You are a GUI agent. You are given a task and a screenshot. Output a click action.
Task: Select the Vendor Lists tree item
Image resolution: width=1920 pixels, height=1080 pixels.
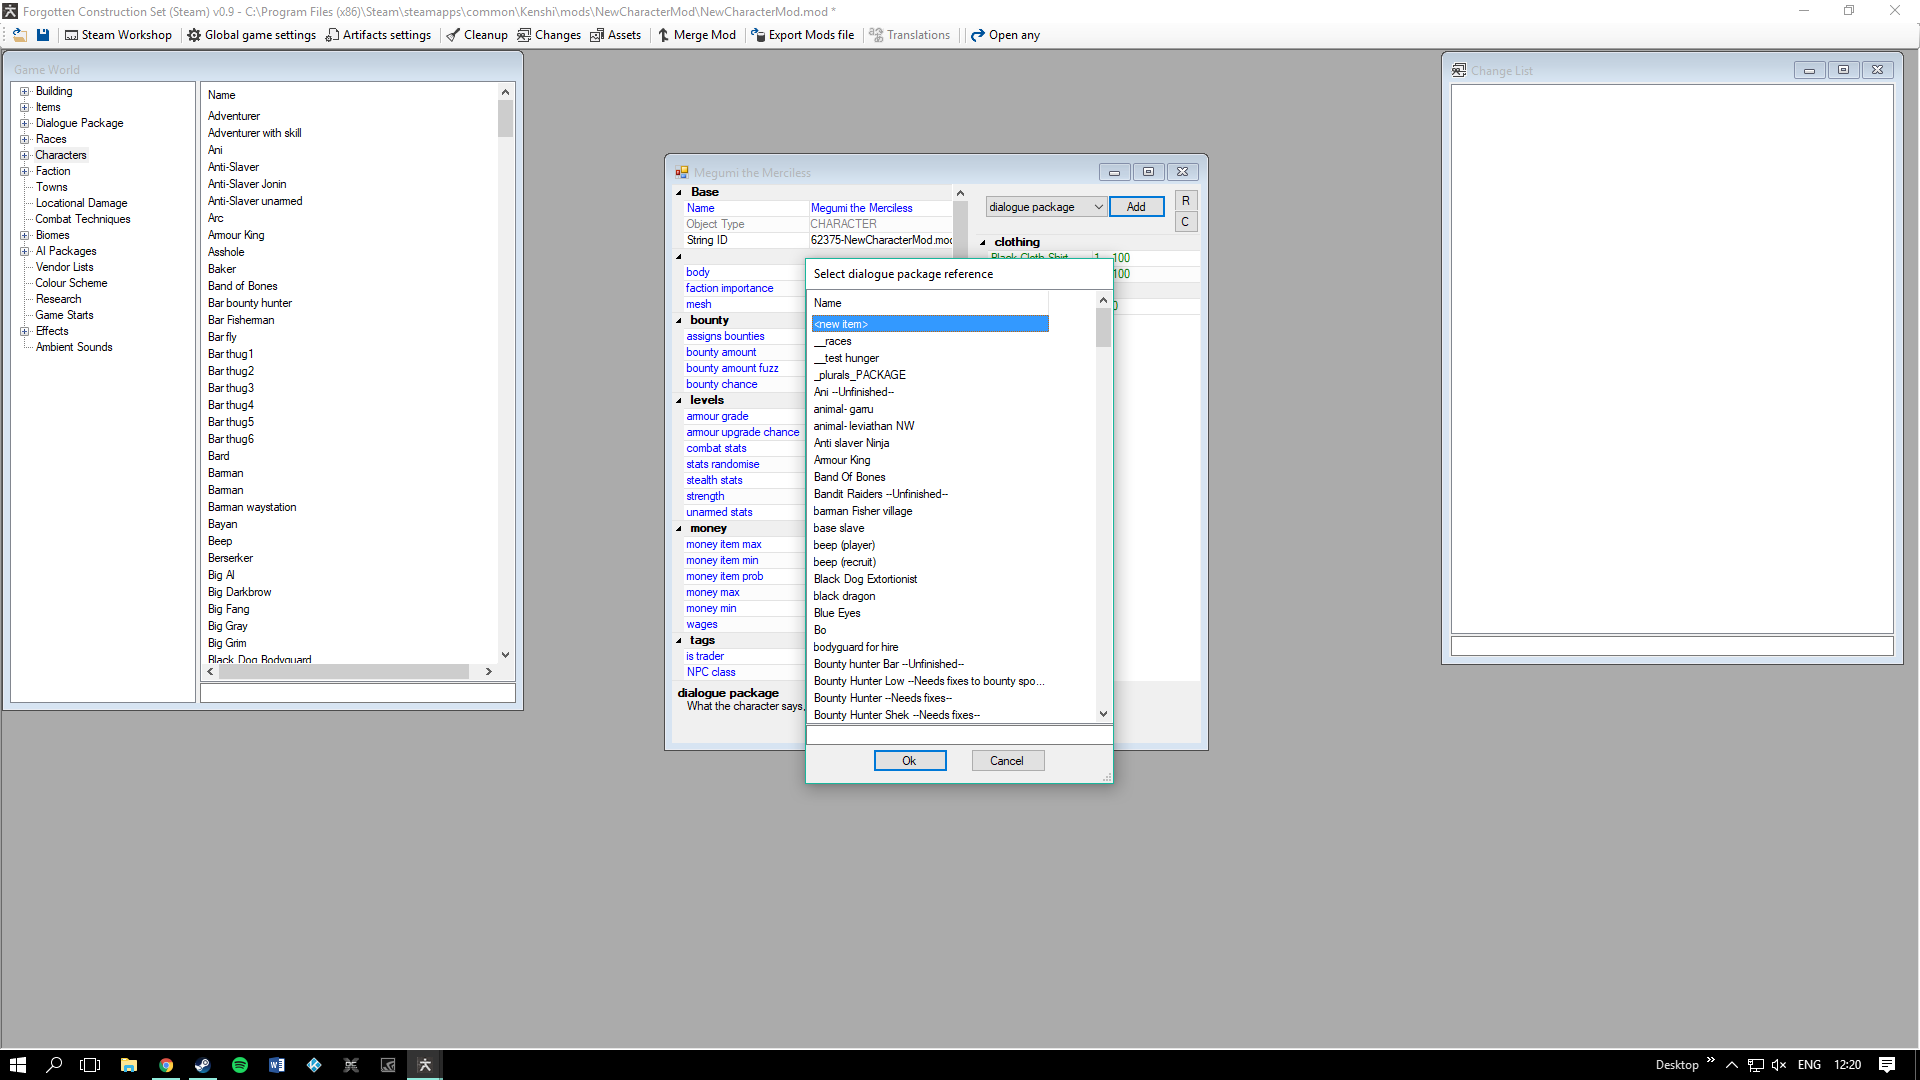(x=64, y=267)
